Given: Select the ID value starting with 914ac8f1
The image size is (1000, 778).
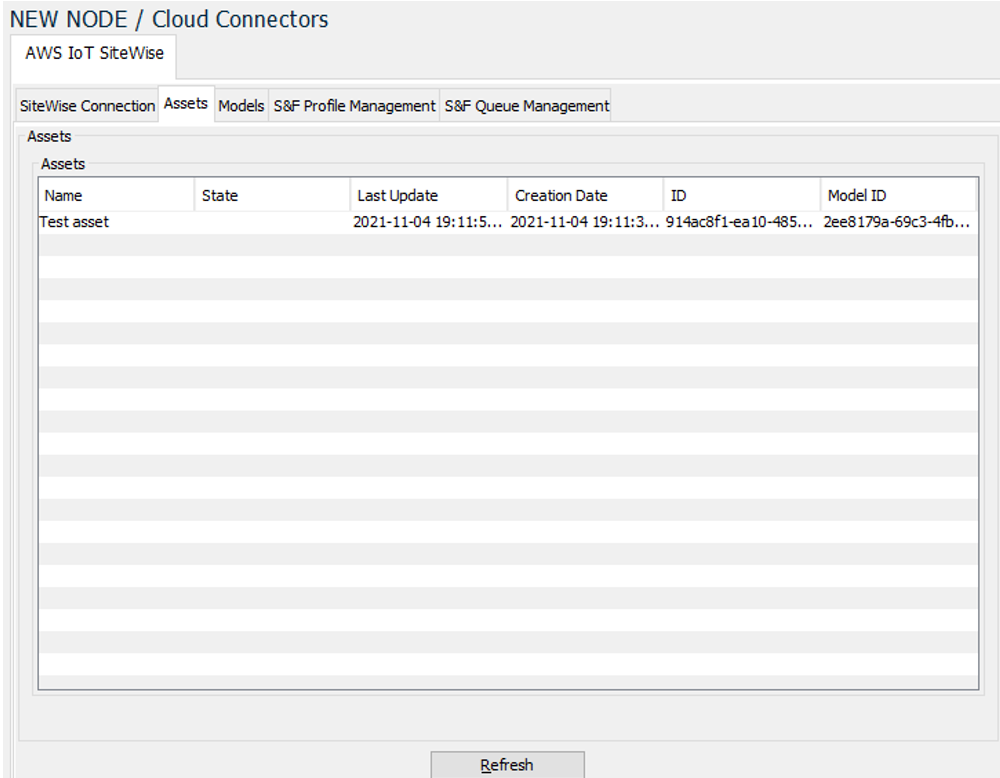Looking at the screenshot, I should point(740,222).
